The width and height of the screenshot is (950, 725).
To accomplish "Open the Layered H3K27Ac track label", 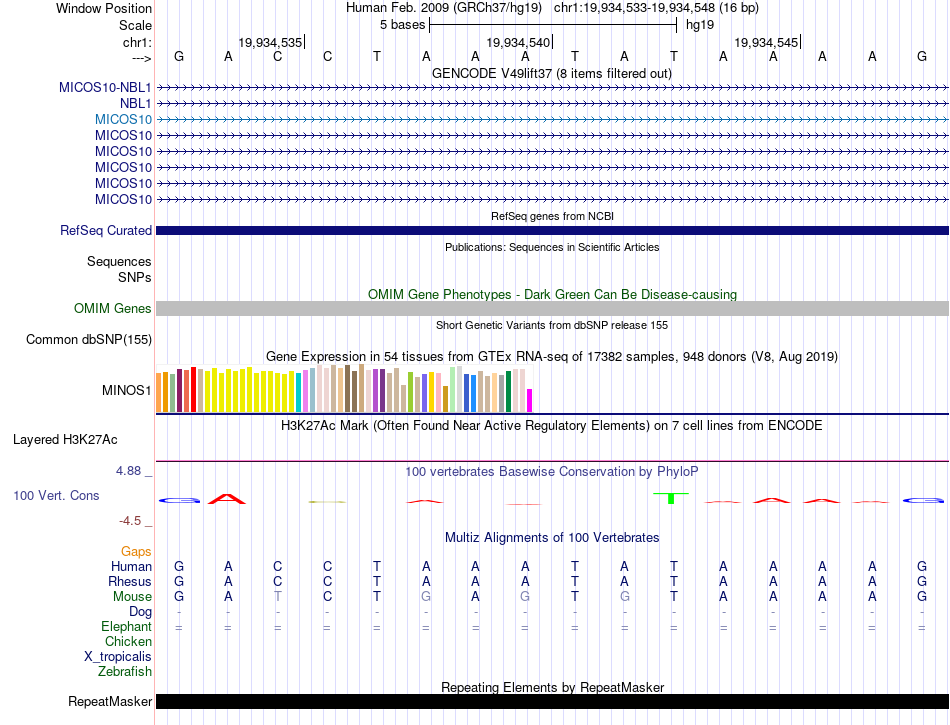I will point(79,439).
